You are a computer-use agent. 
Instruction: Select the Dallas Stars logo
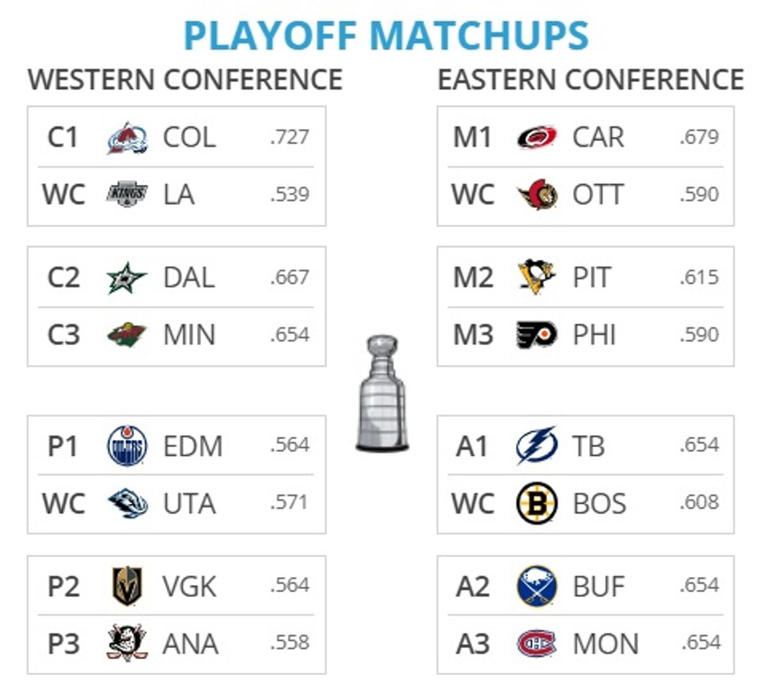click(x=127, y=277)
